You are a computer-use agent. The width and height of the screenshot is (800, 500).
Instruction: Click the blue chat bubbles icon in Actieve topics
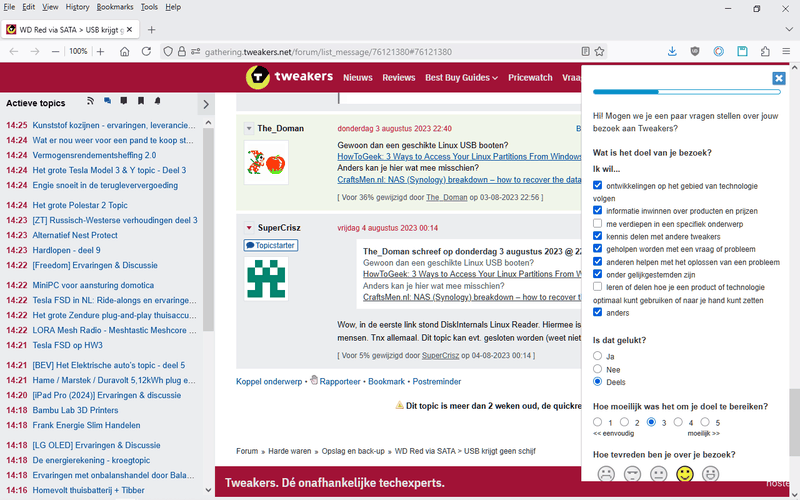point(107,101)
